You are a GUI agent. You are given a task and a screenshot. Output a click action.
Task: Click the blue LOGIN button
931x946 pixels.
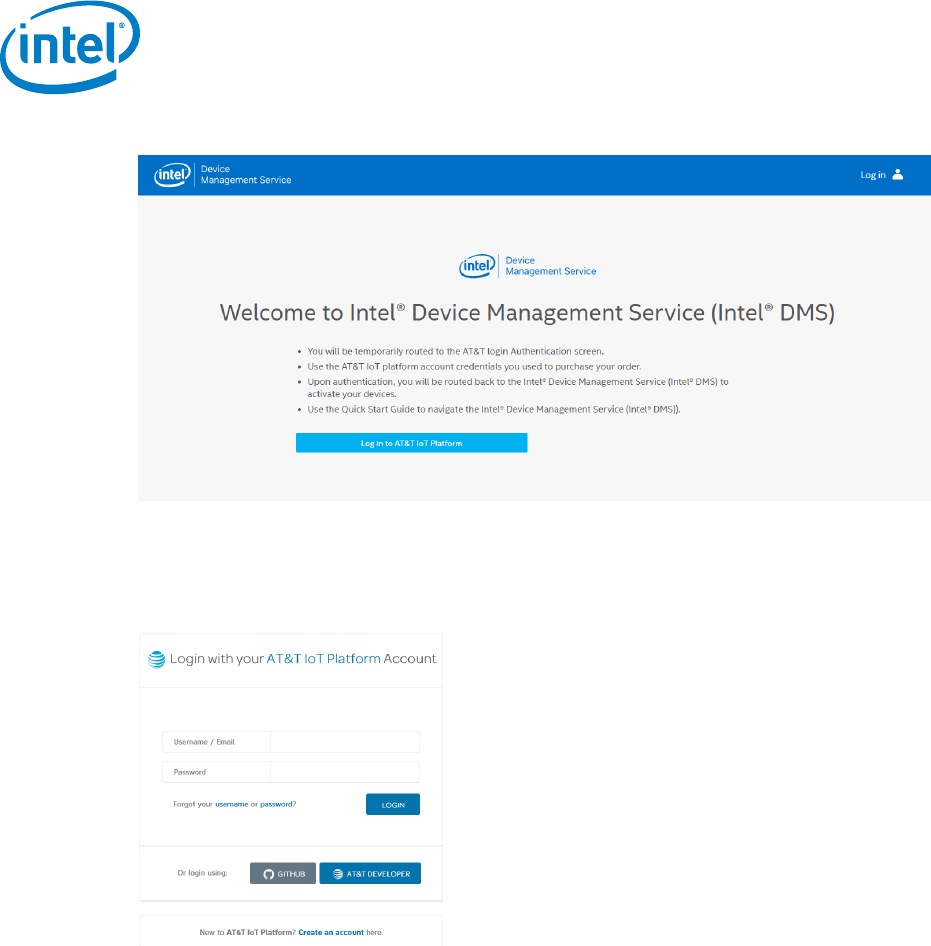[393, 804]
